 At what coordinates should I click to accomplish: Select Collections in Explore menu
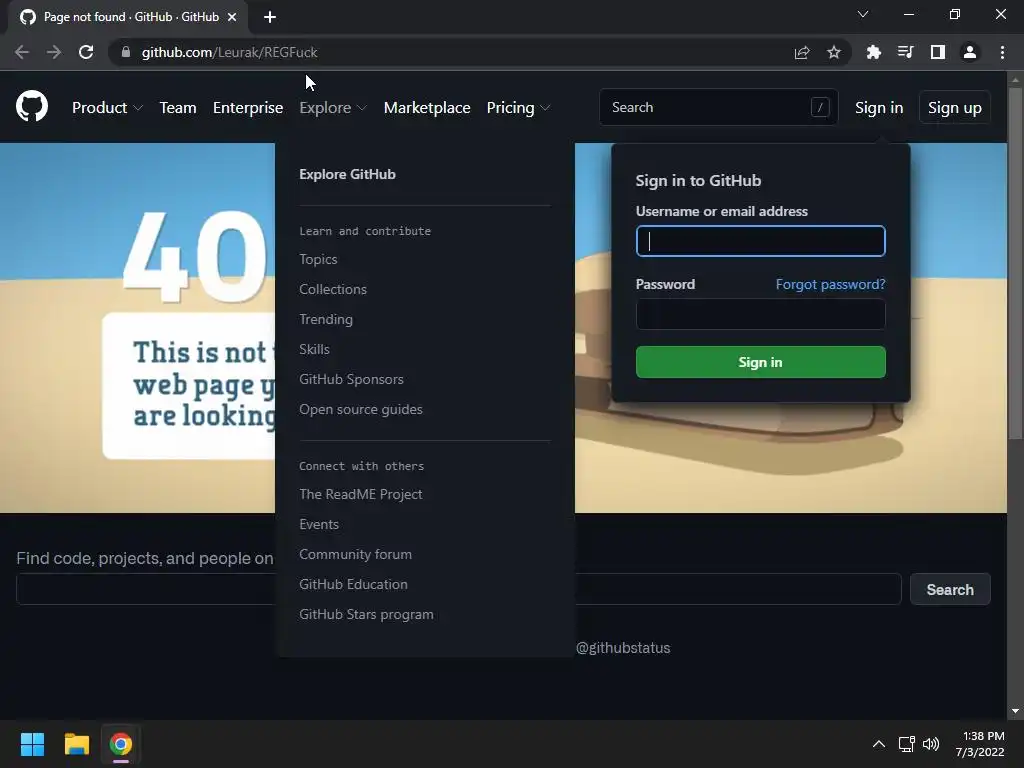click(x=333, y=289)
